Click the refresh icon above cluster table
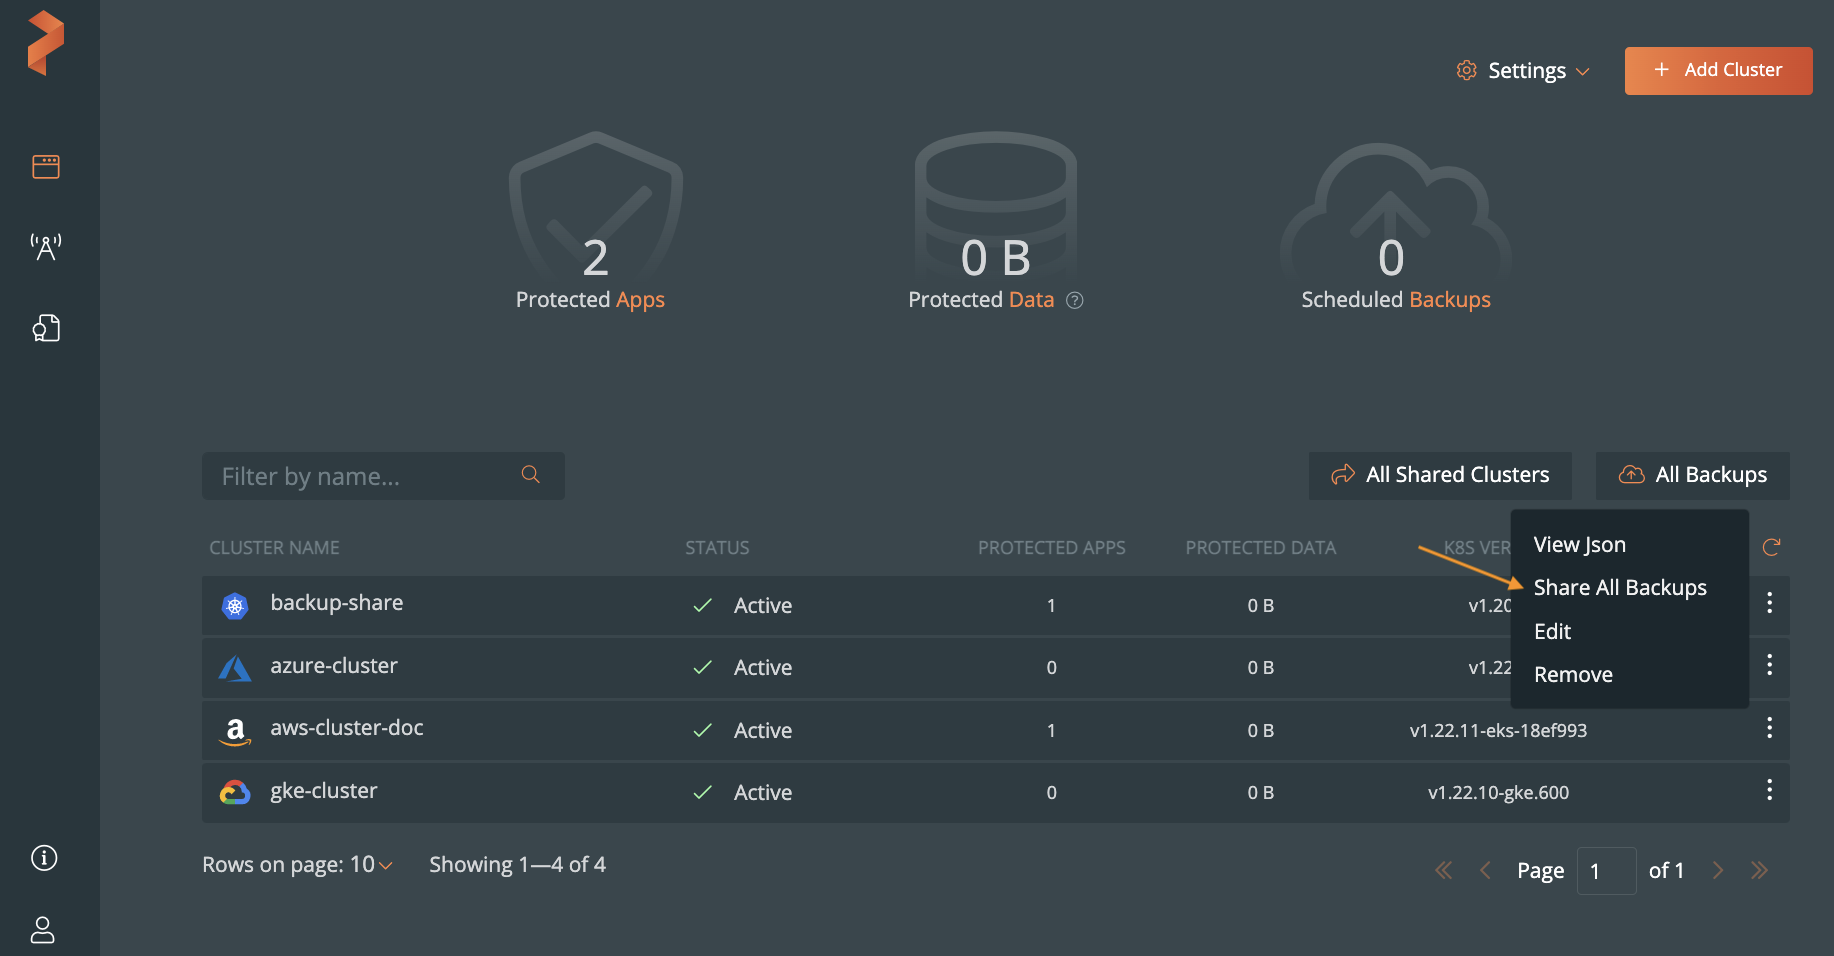This screenshot has height=956, width=1834. pos(1771,547)
